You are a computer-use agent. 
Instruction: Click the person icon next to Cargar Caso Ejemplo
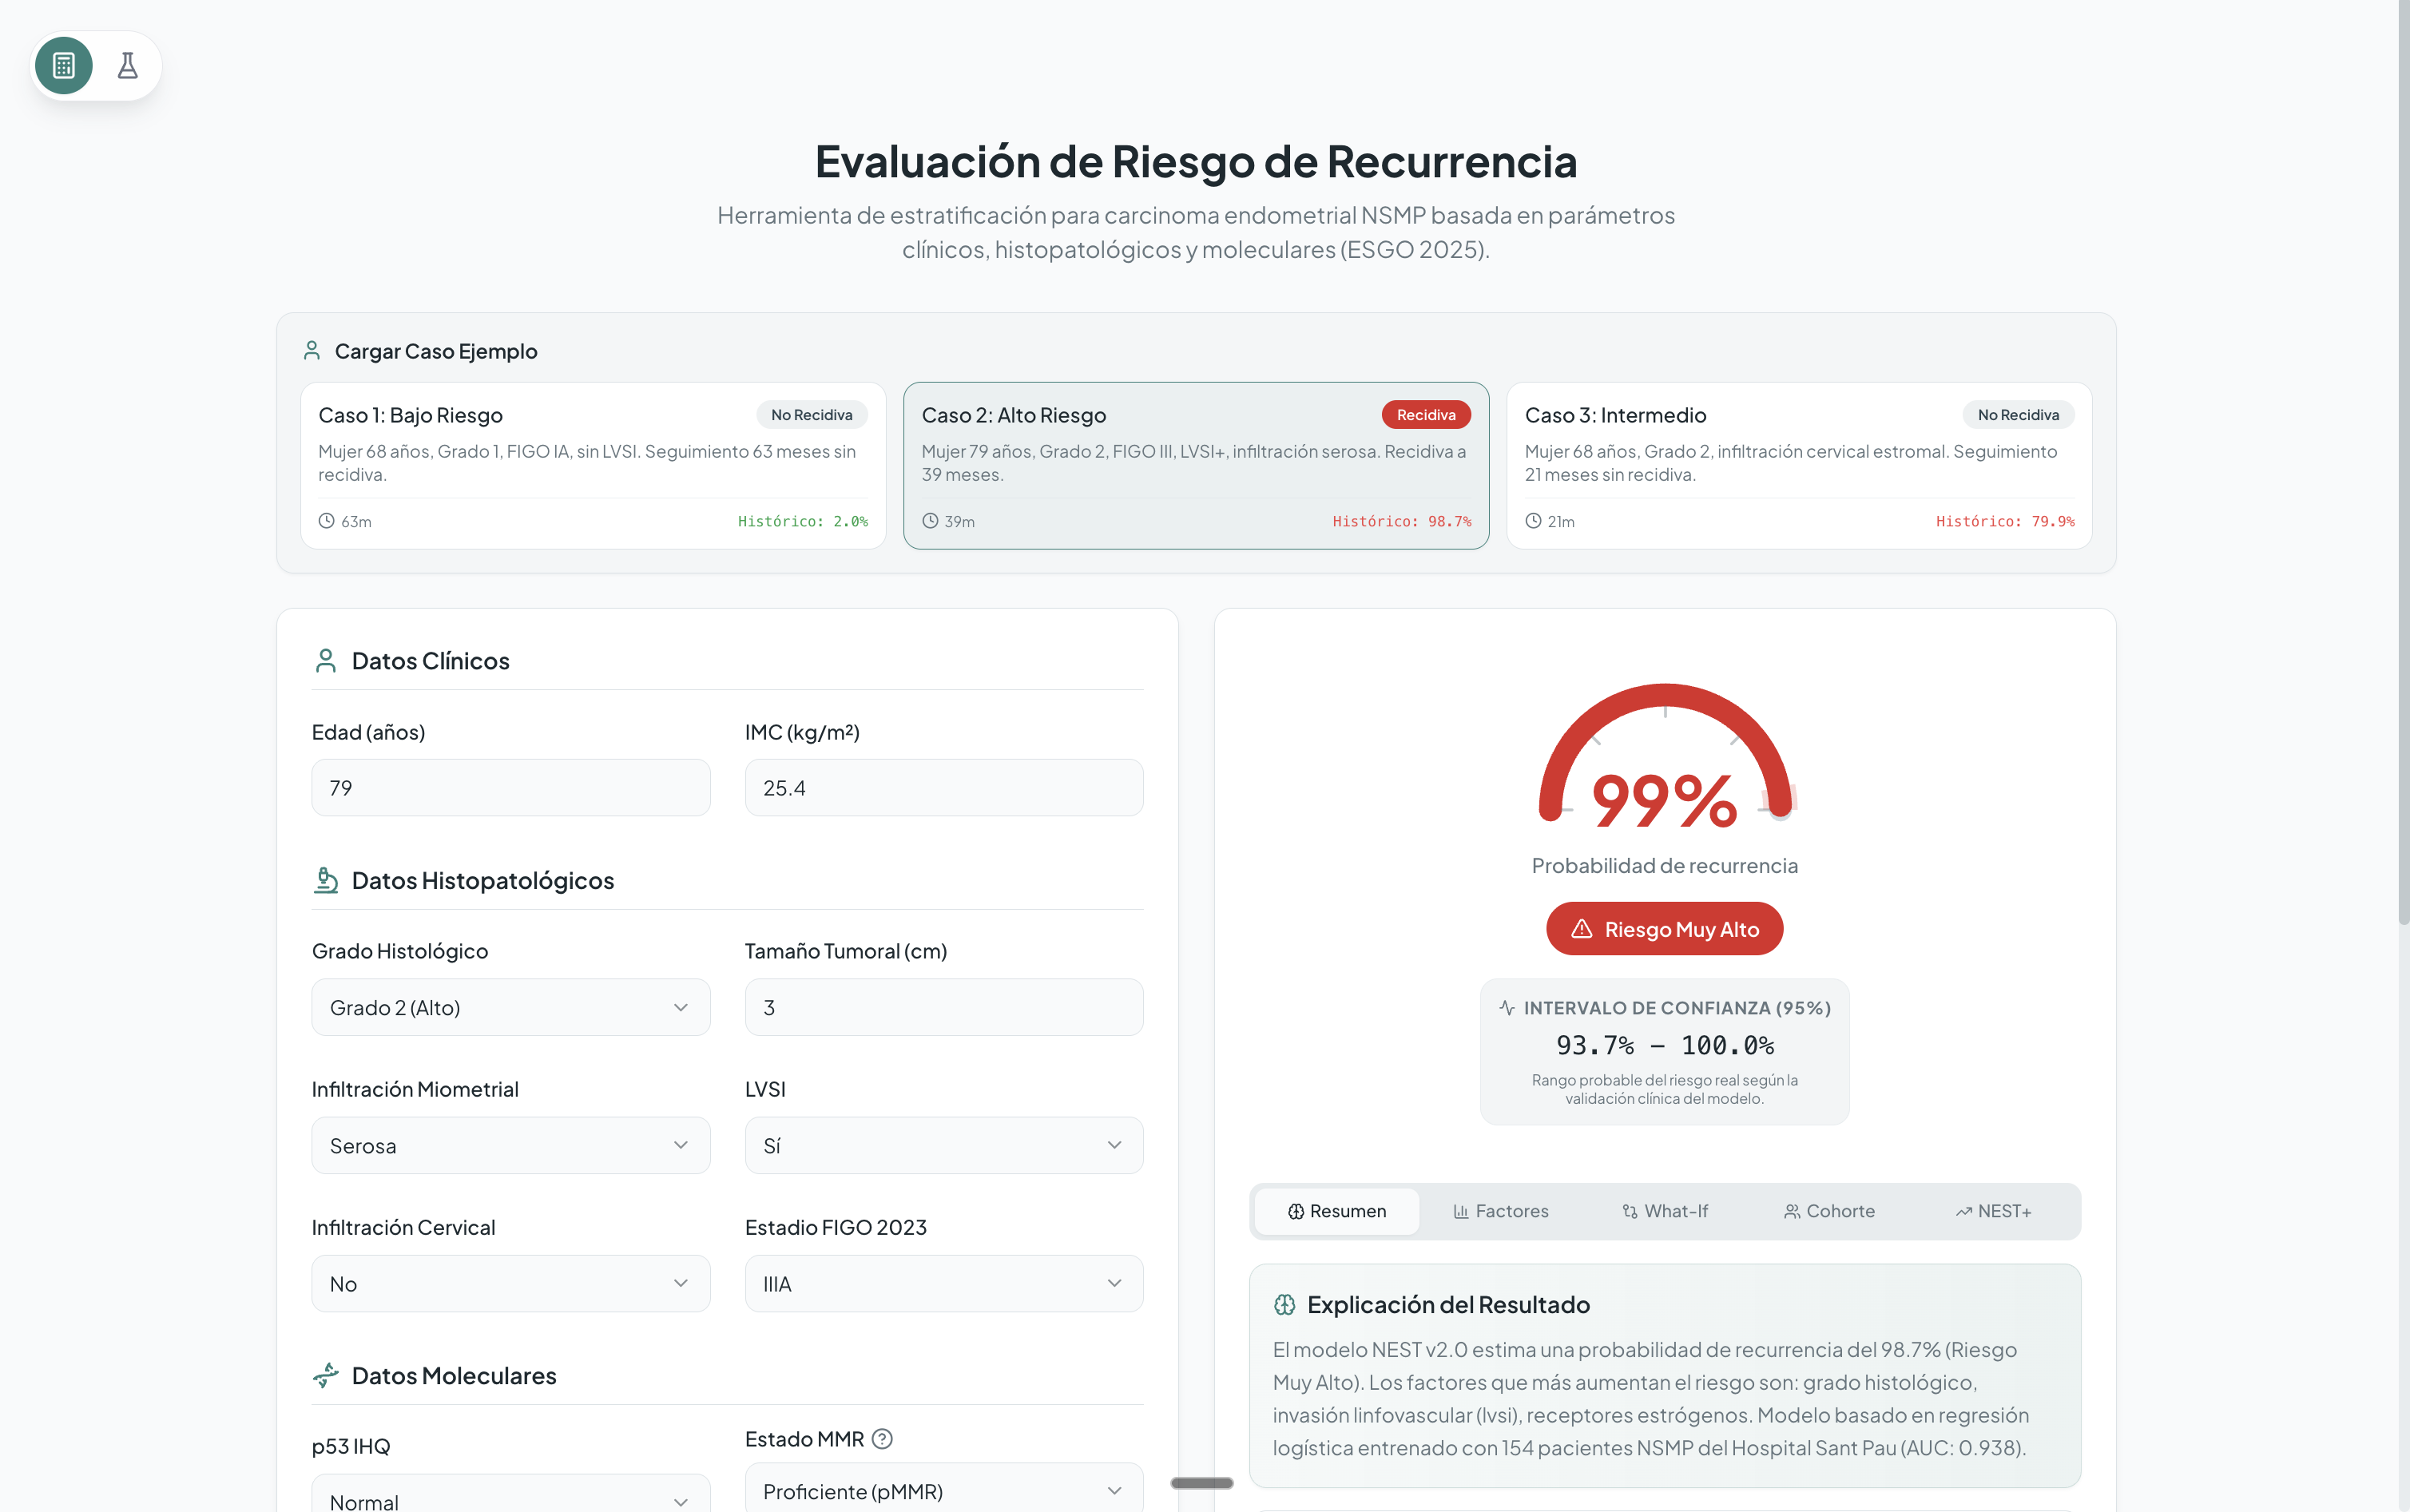coord(311,349)
